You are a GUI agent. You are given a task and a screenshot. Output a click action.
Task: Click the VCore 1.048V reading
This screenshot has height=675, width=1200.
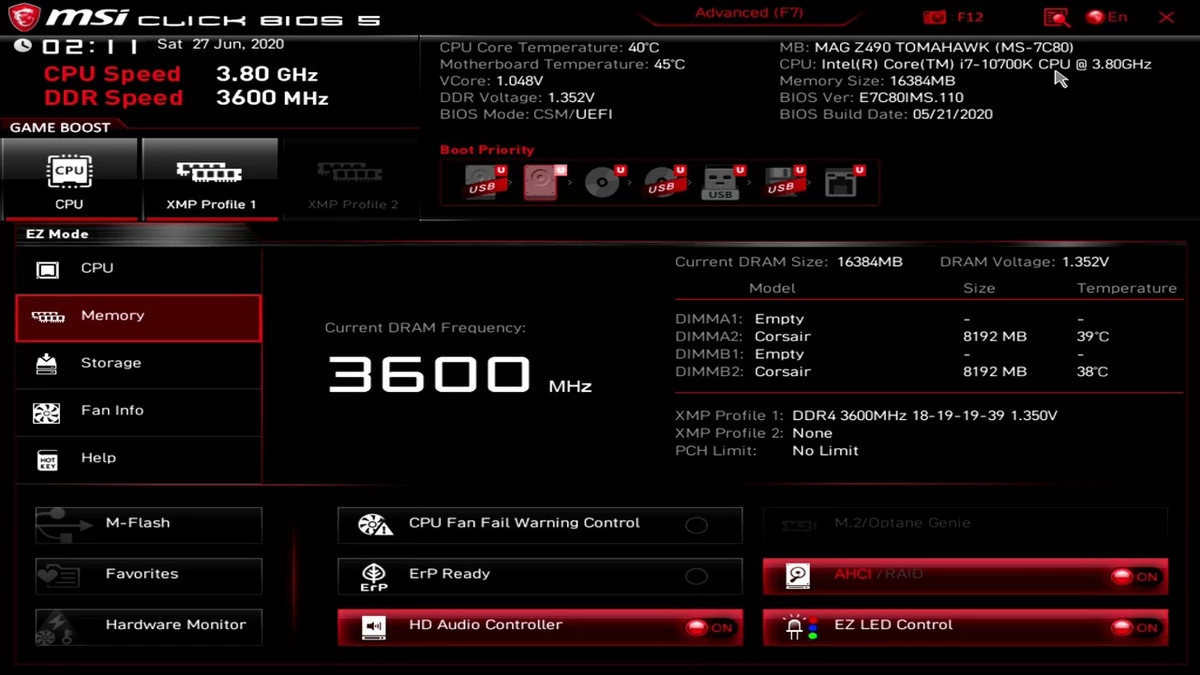click(491, 81)
